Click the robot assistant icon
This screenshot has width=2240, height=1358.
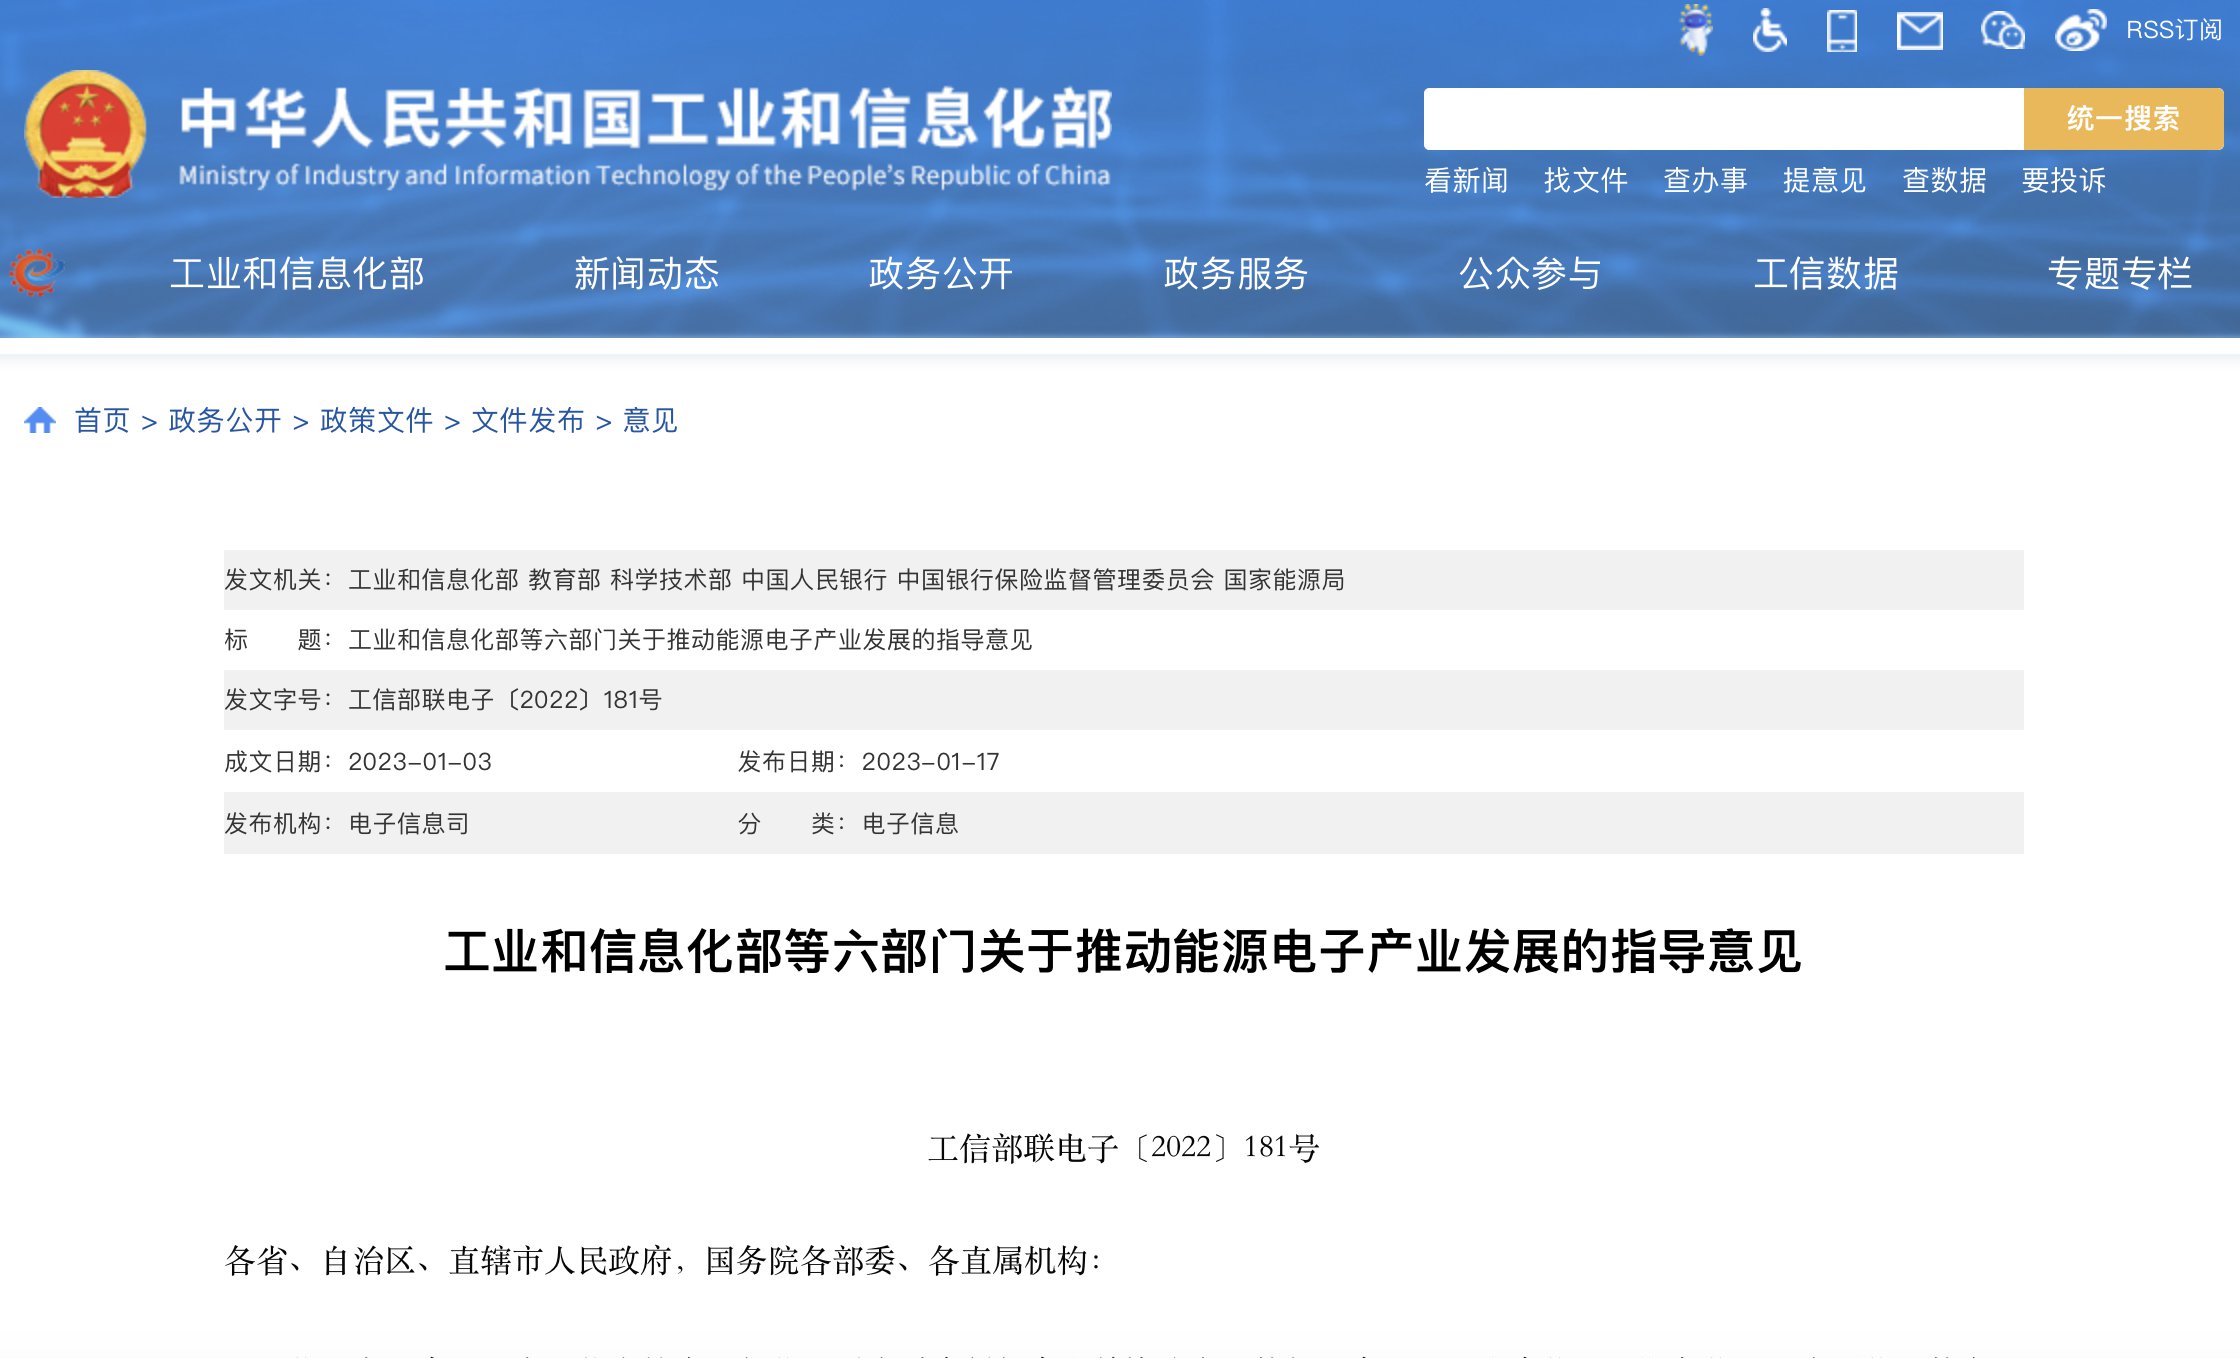point(1695,30)
